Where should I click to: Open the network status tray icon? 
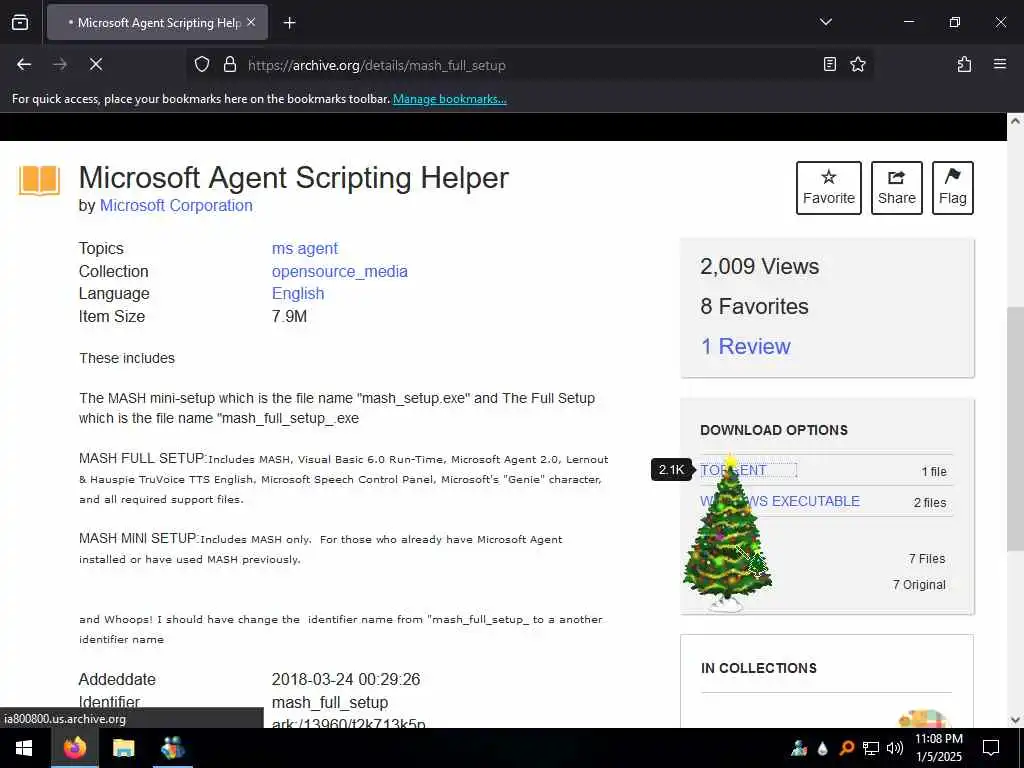pyautogui.click(x=871, y=748)
